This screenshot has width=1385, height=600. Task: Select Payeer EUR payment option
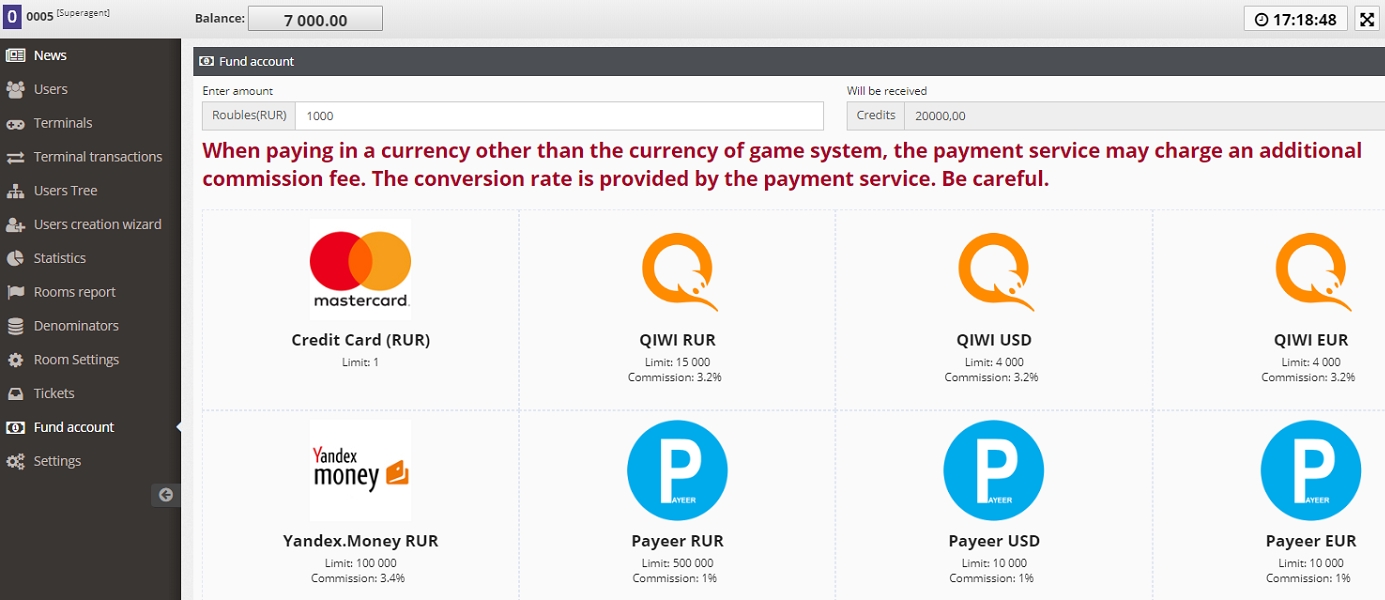1310,500
